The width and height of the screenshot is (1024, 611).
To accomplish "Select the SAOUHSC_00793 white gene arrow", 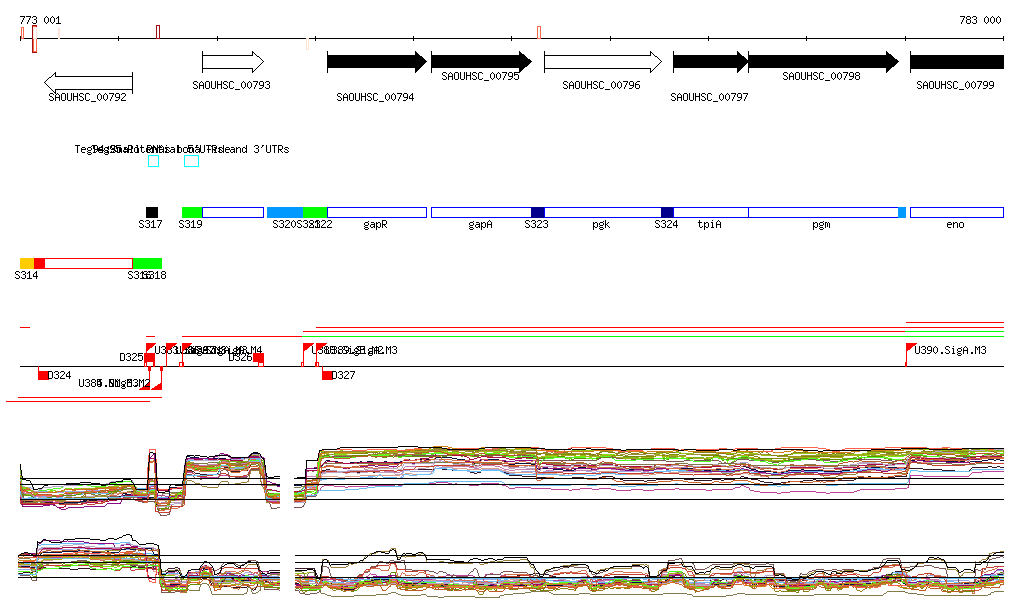I will (x=232, y=62).
